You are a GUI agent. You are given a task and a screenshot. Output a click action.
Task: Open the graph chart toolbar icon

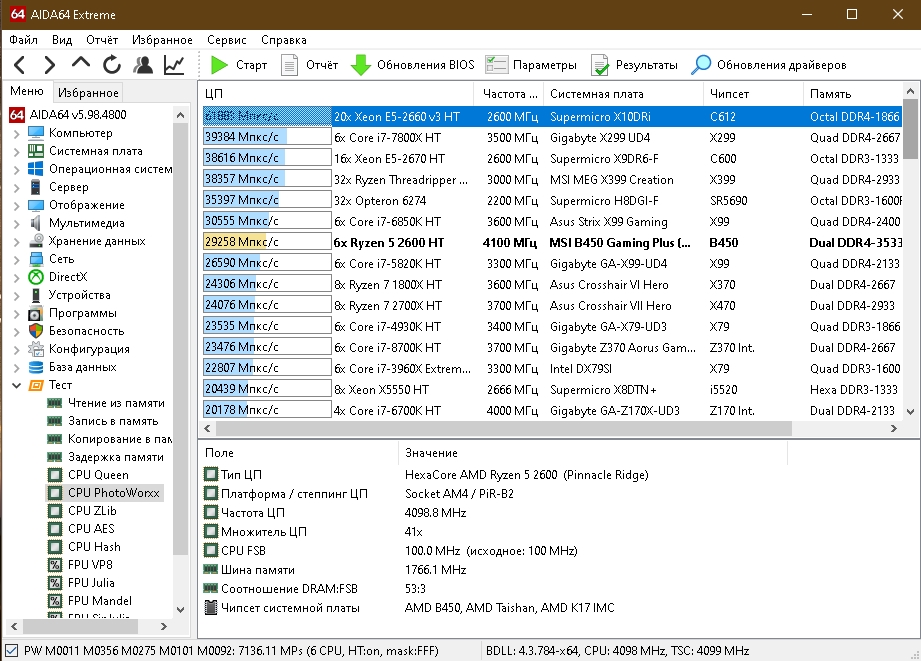pos(174,65)
